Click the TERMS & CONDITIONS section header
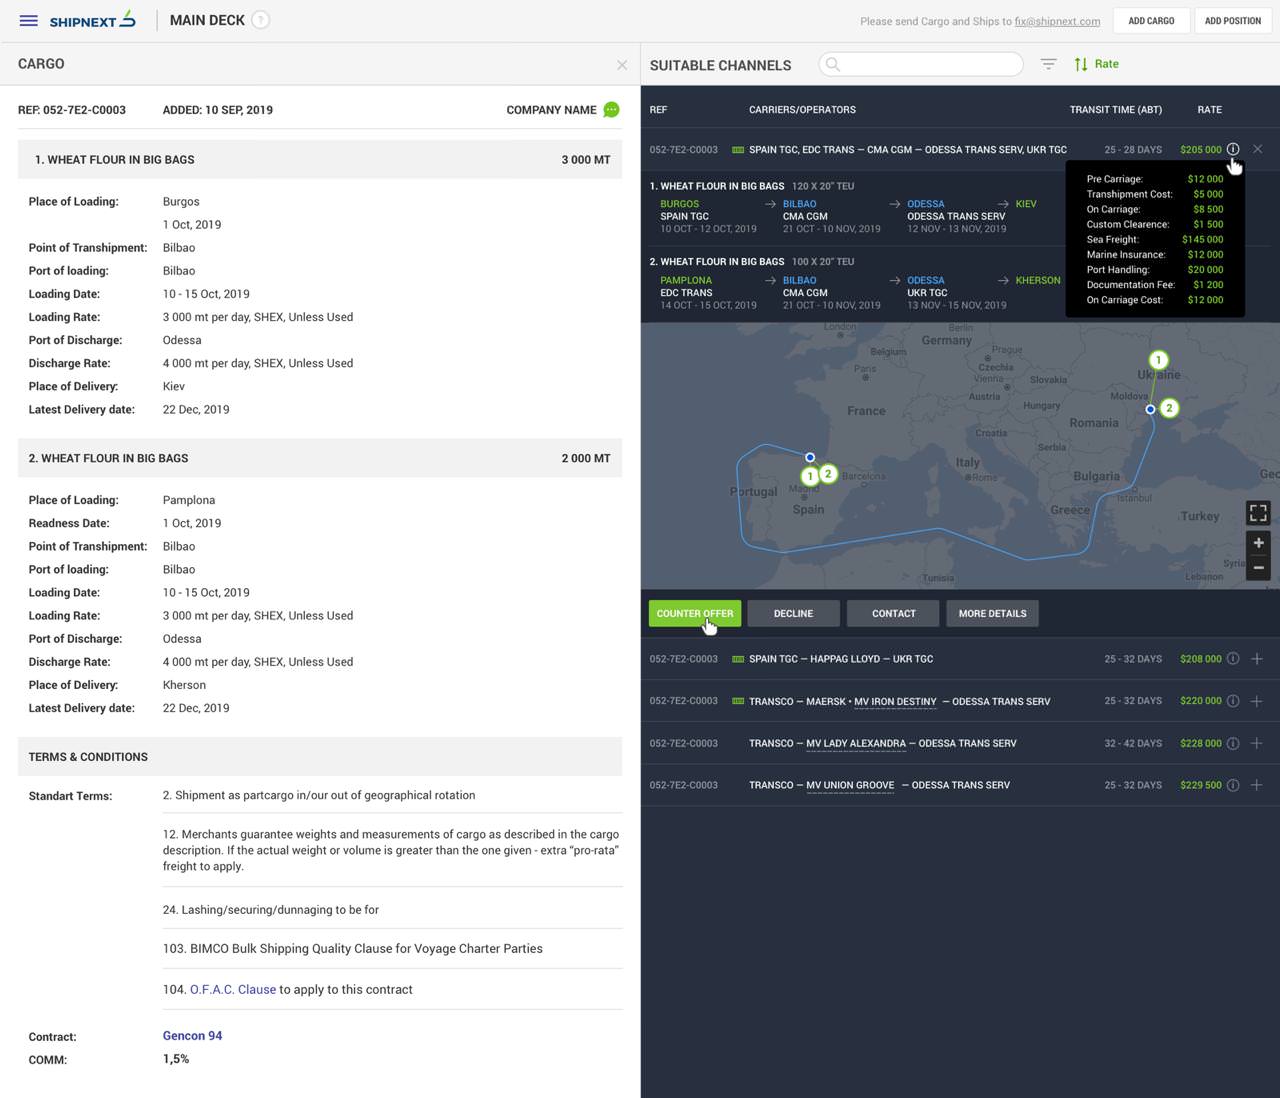Image resolution: width=1280 pixels, height=1098 pixels. 320,757
